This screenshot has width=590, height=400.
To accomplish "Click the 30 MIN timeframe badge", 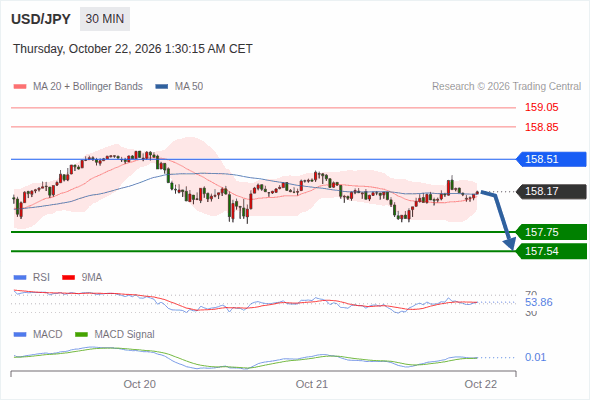I will [x=105, y=19].
